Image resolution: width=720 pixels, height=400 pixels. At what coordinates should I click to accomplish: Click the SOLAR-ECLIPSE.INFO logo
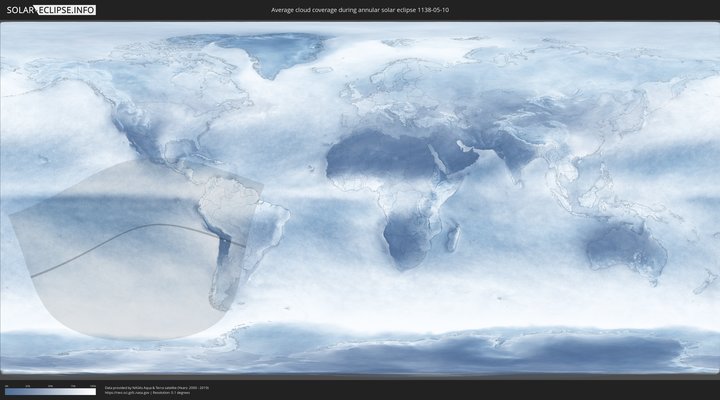51,10
